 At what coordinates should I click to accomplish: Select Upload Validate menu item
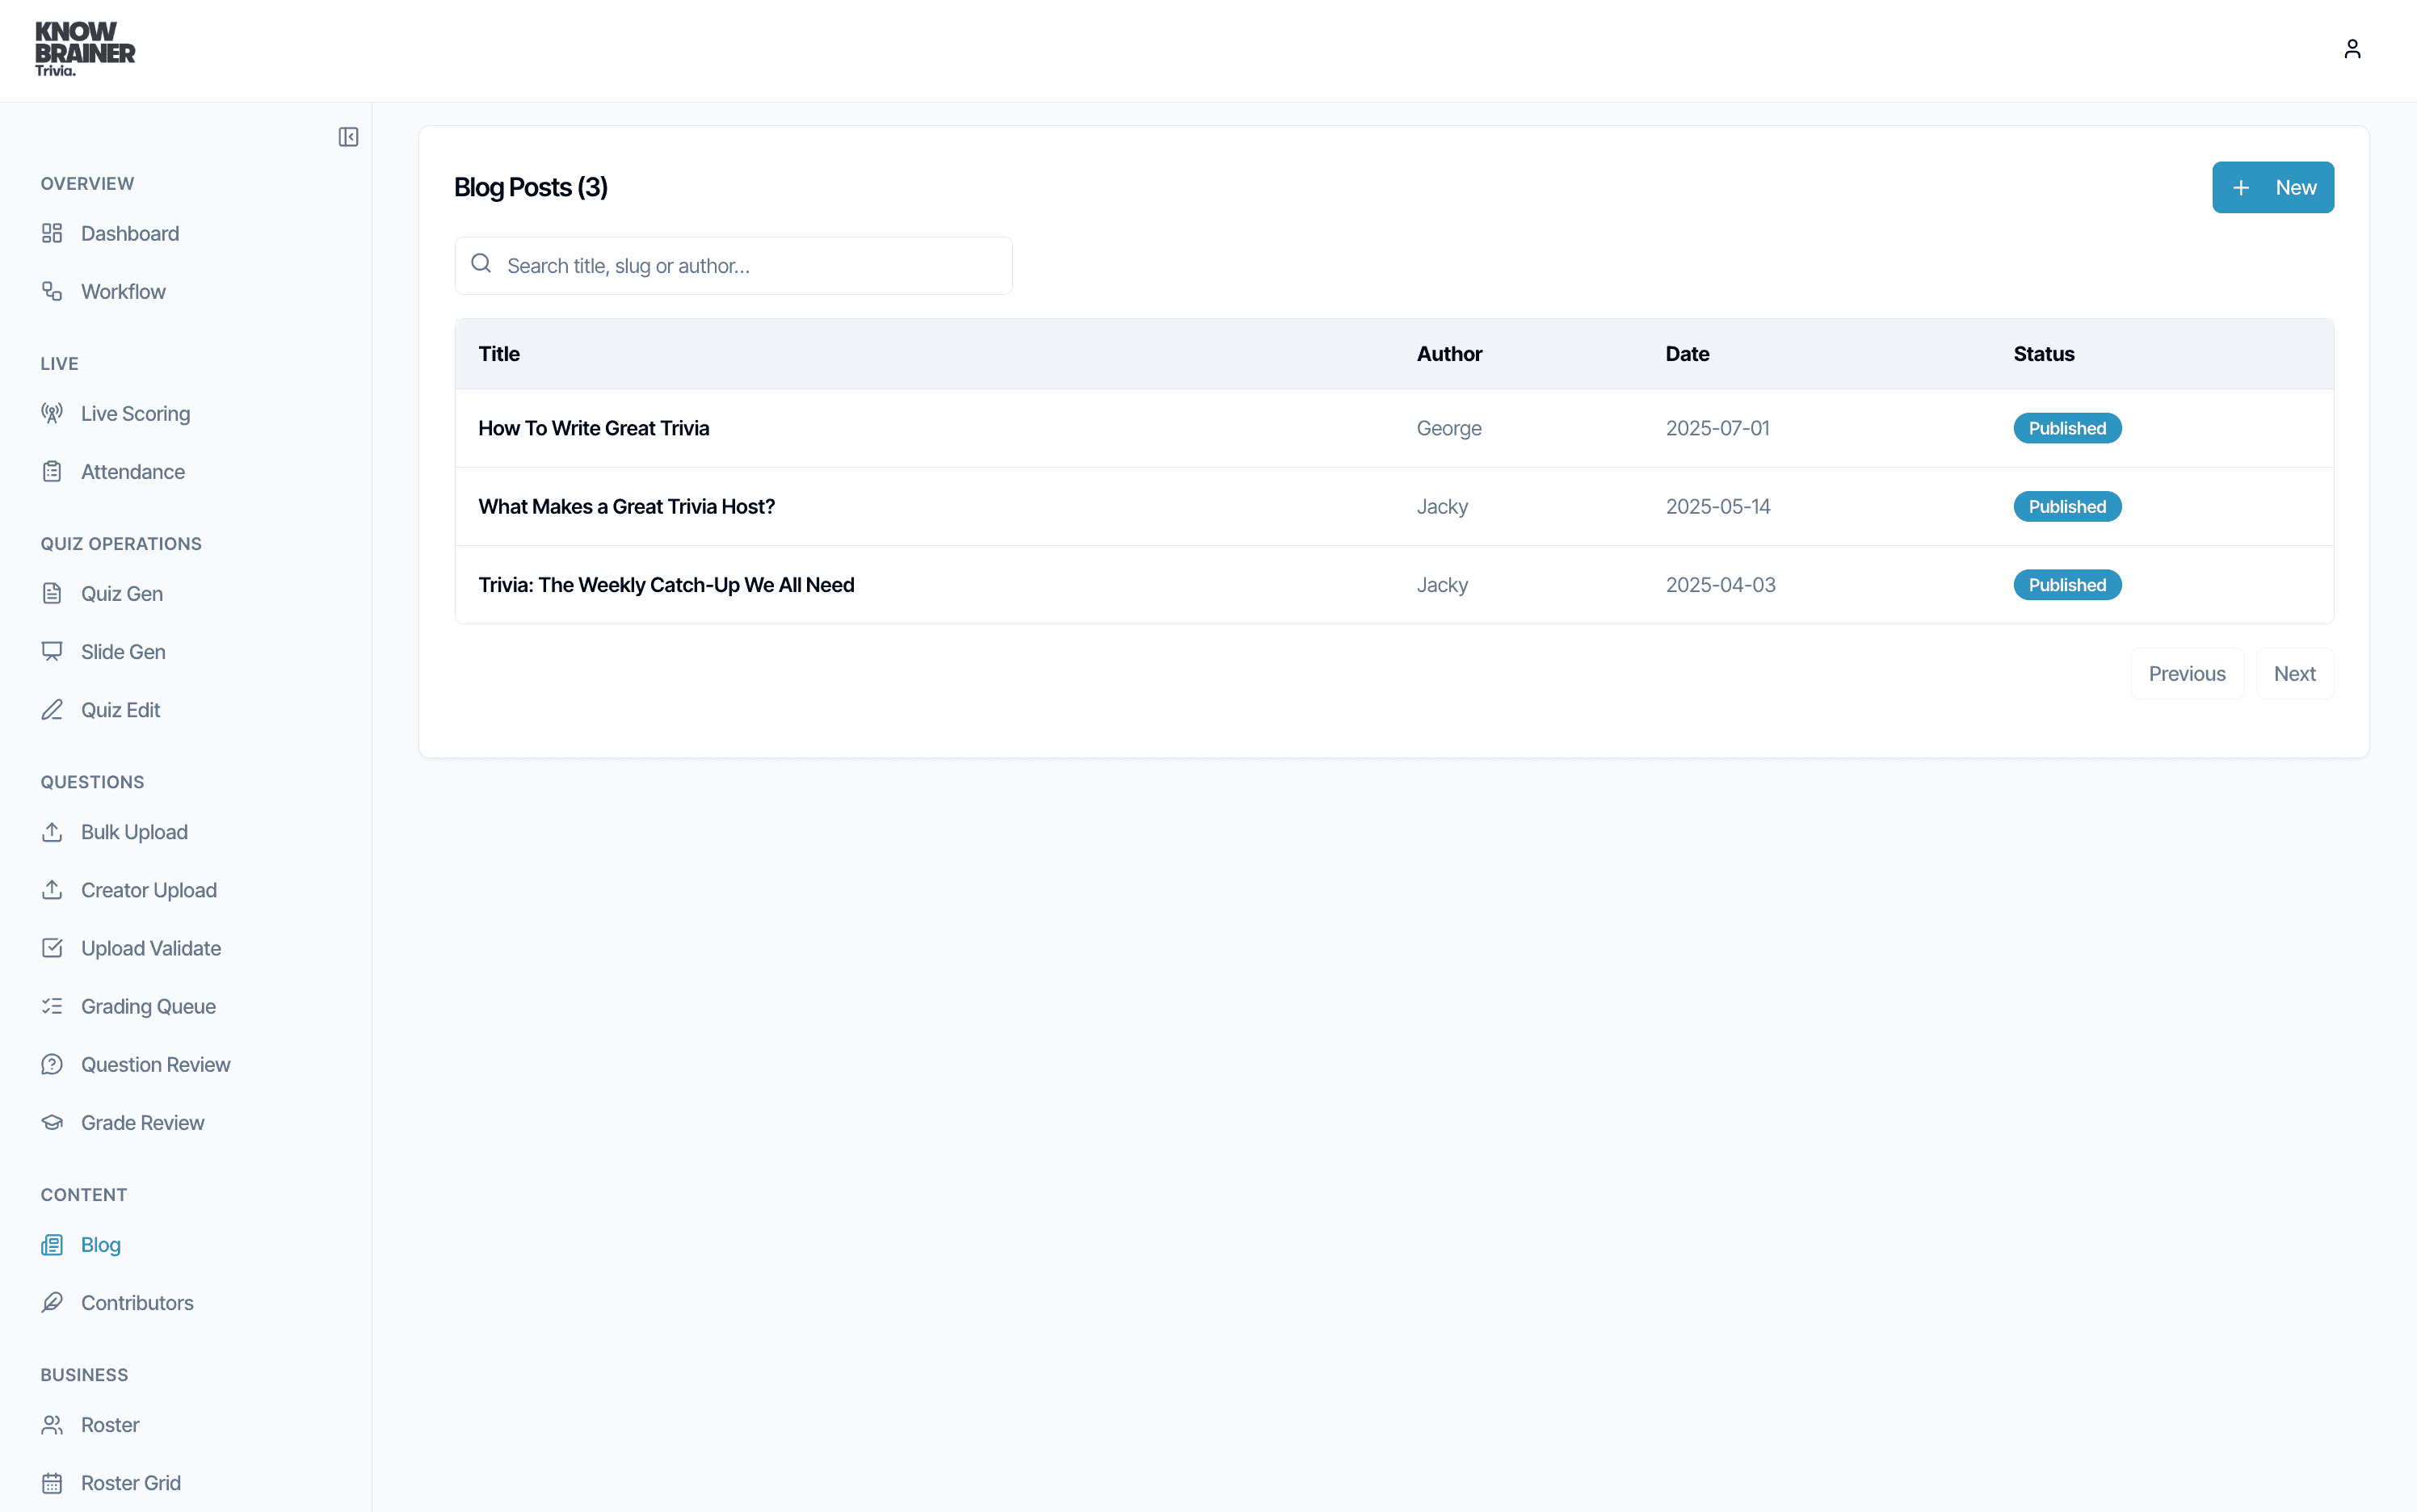(x=151, y=947)
